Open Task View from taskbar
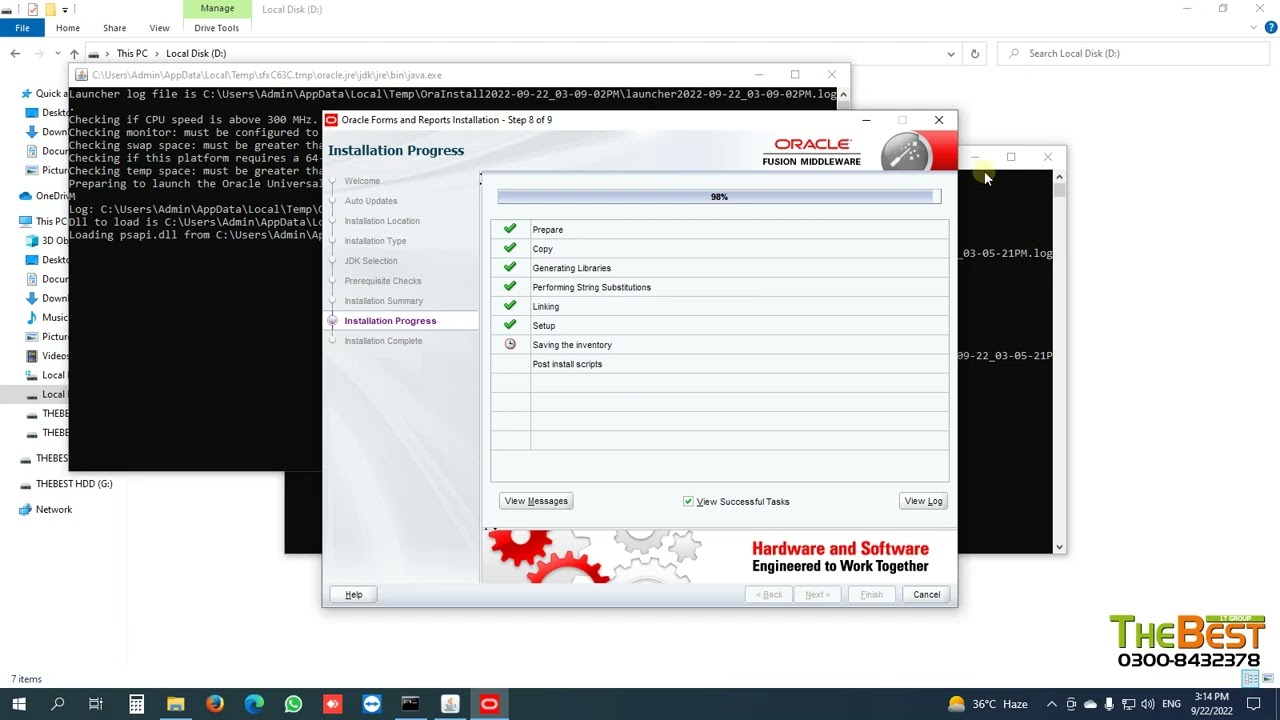This screenshot has height=720, width=1280. click(96, 704)
